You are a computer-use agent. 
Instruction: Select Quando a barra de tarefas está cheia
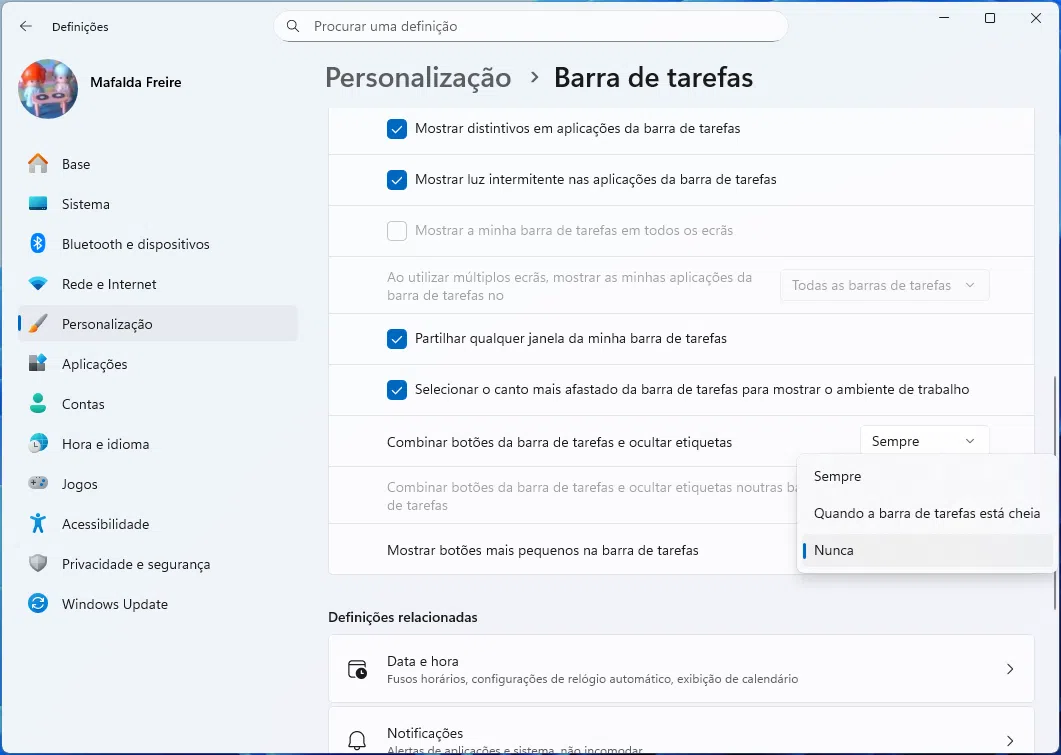[926, 513]
